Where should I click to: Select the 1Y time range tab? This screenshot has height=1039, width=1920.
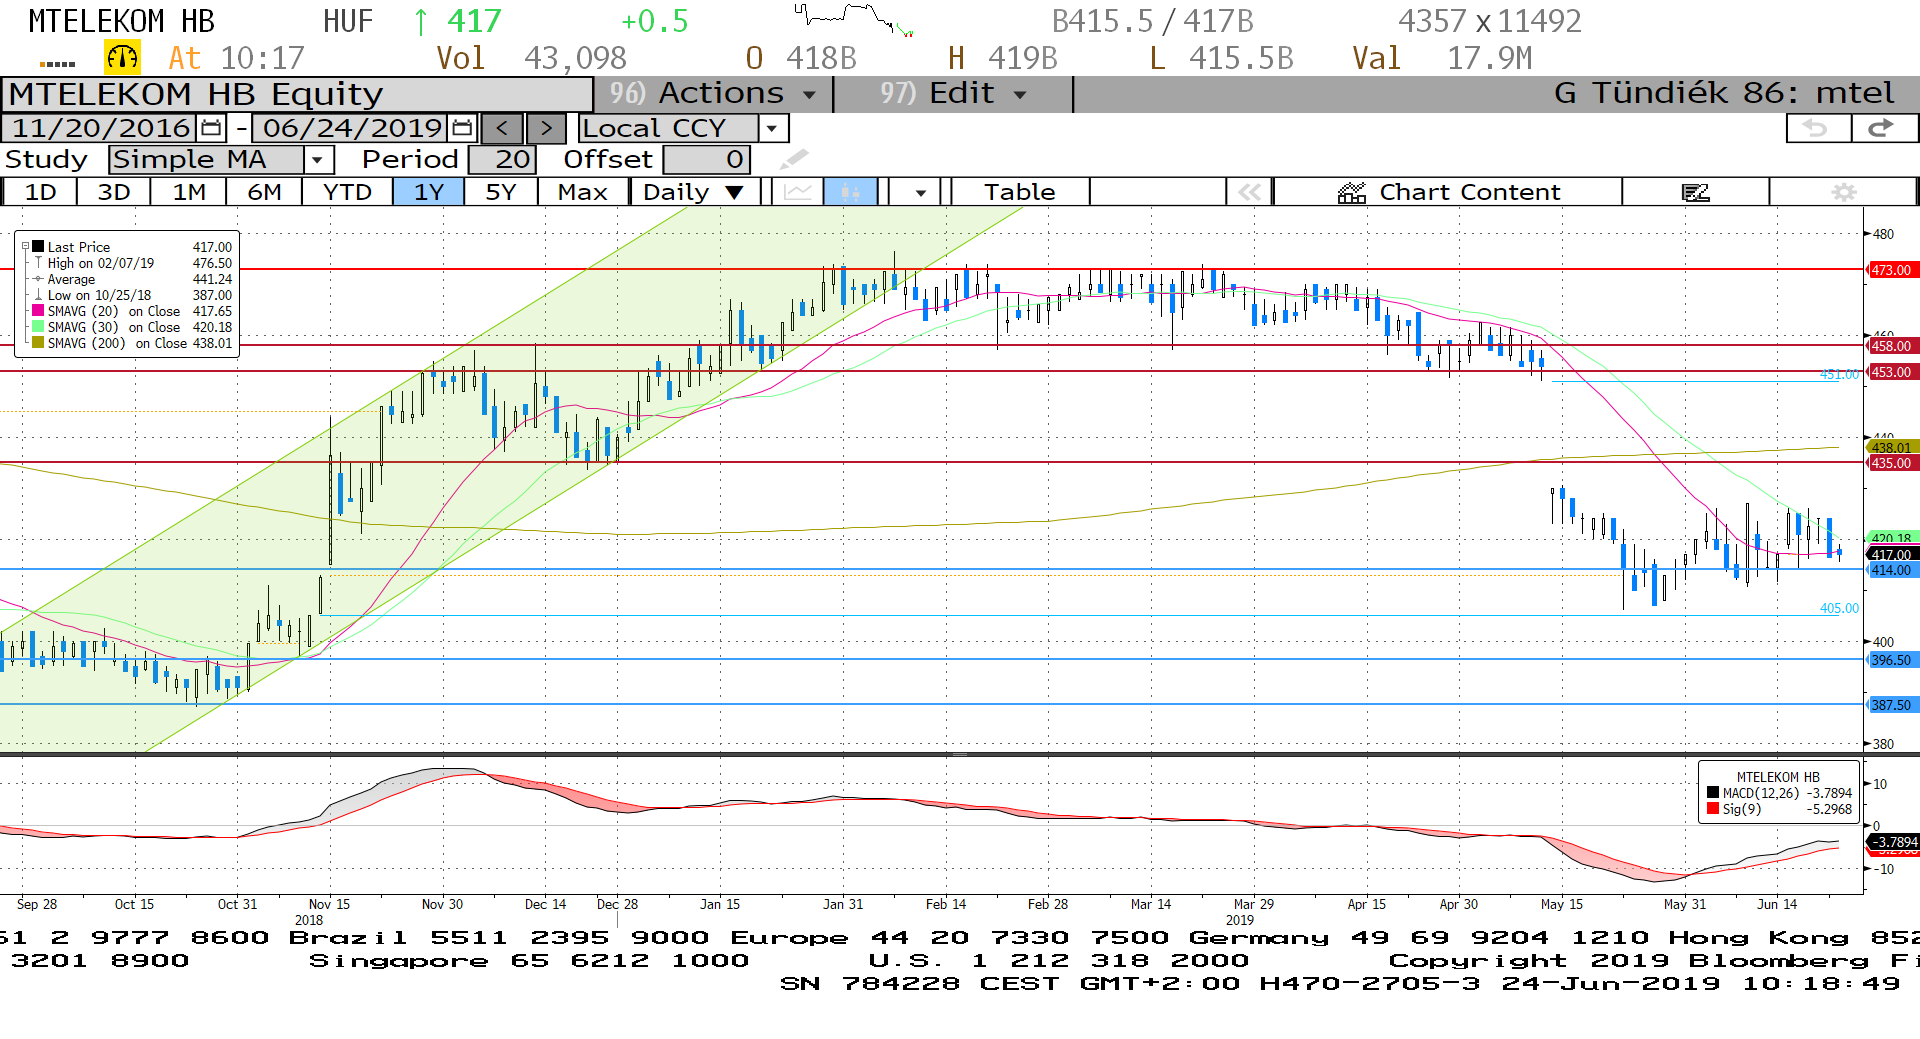click(428, 192)
